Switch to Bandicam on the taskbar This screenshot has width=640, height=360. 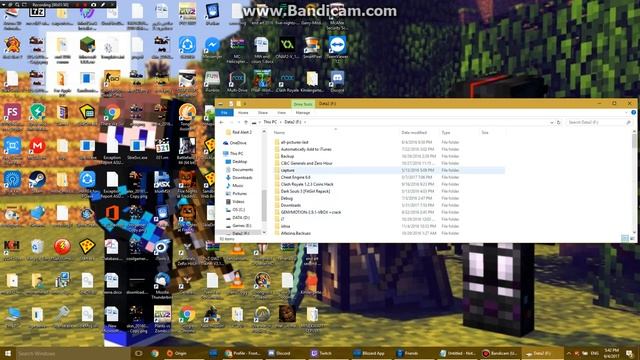tap(500, 353)
